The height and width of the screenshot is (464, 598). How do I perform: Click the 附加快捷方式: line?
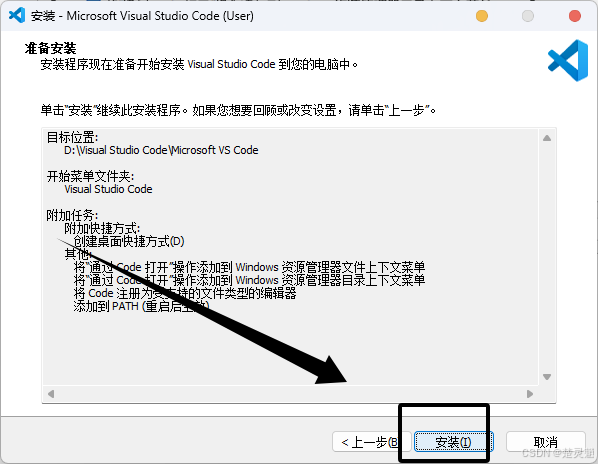(x=102, y=228)
